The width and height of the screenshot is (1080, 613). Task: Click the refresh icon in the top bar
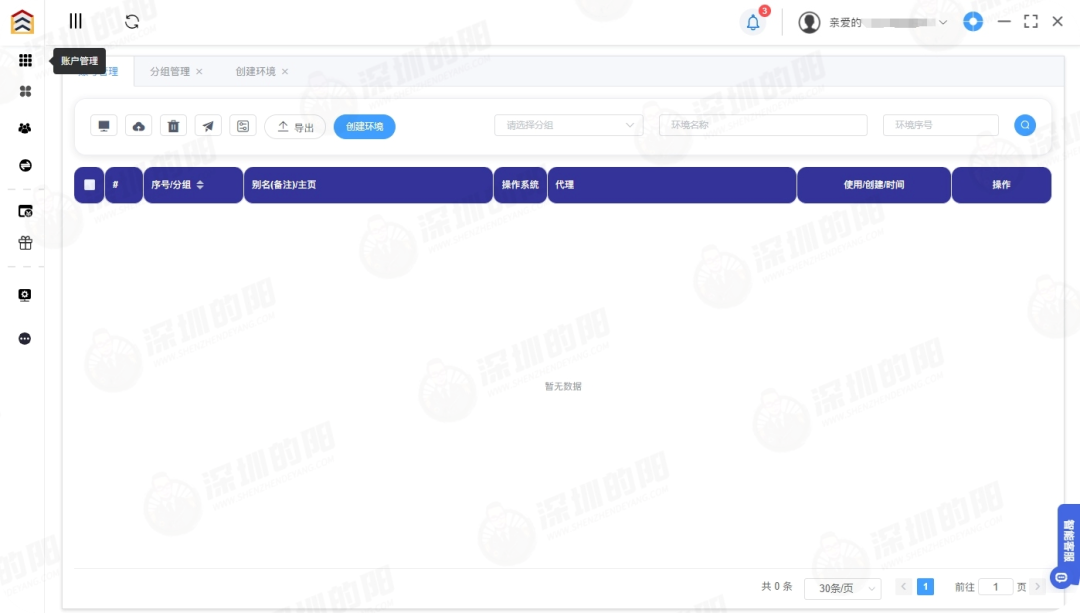click(x=131, y=20)
